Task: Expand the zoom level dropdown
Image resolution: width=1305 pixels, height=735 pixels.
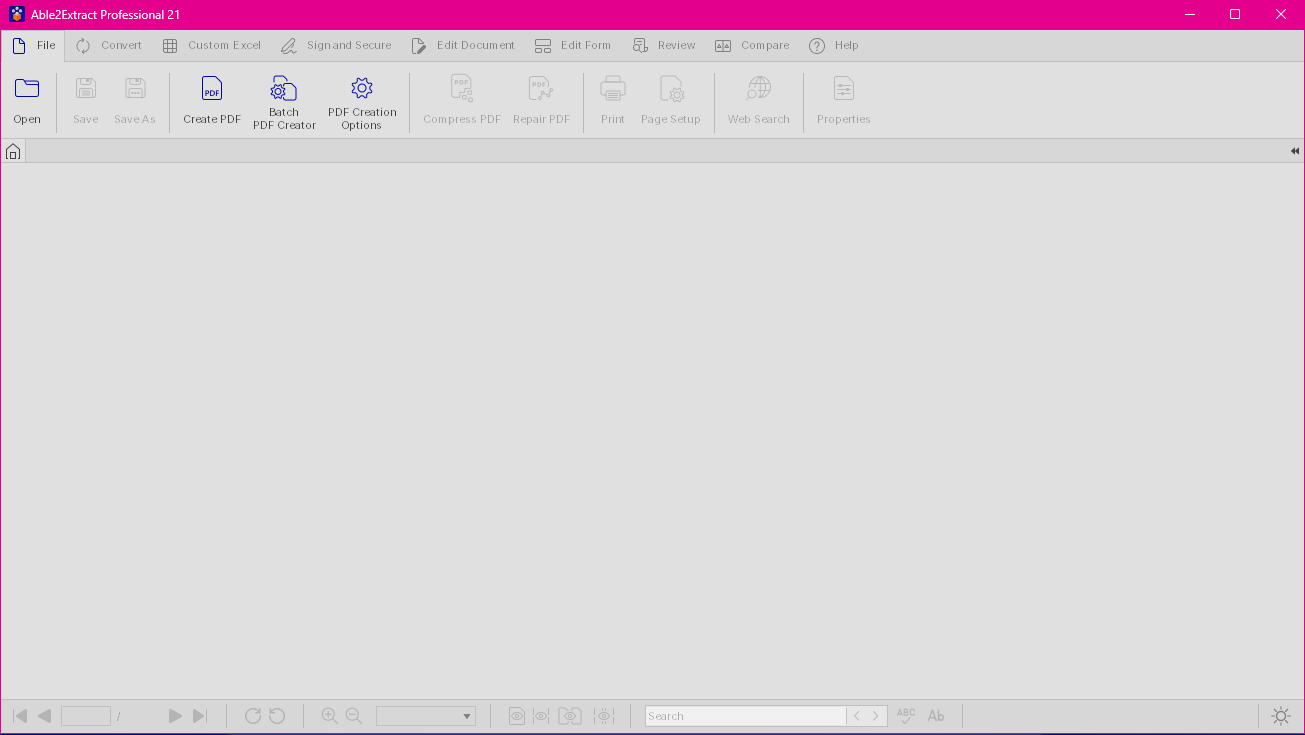Action: click(467, 716)
